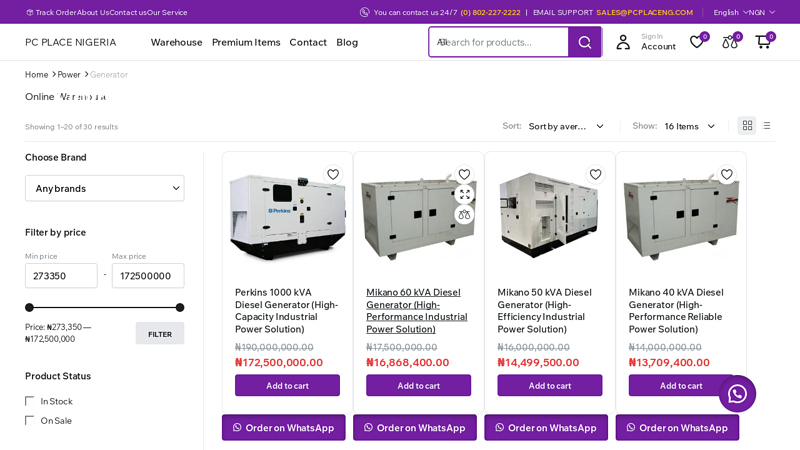The width and height of the screenshot is (800, 450).
Task: Switch to list view layout
Action: click(767, 126)
